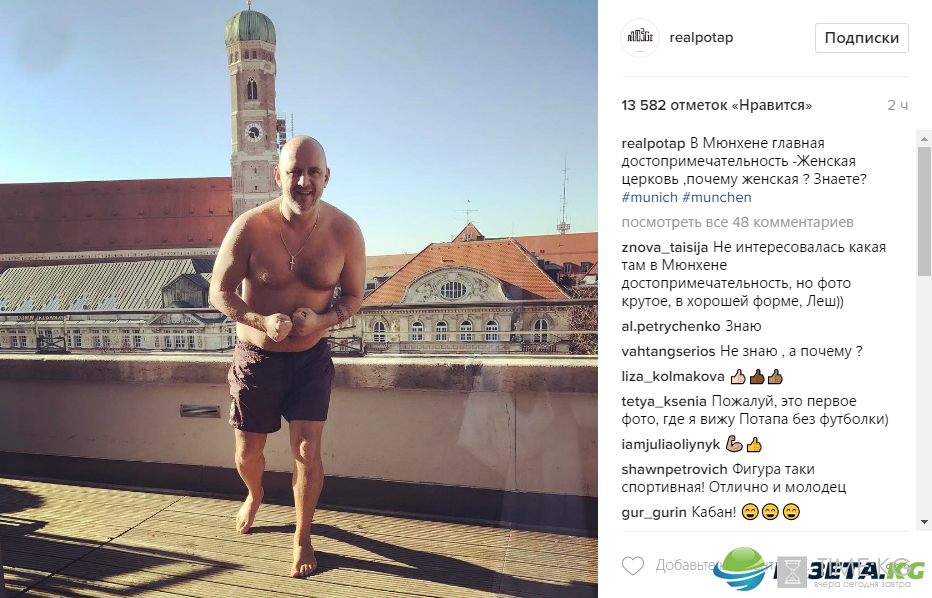Open the gur_gurin commenter profile
Image resolution: width=932 pixels, height=598 pixels.
point(654,512)
